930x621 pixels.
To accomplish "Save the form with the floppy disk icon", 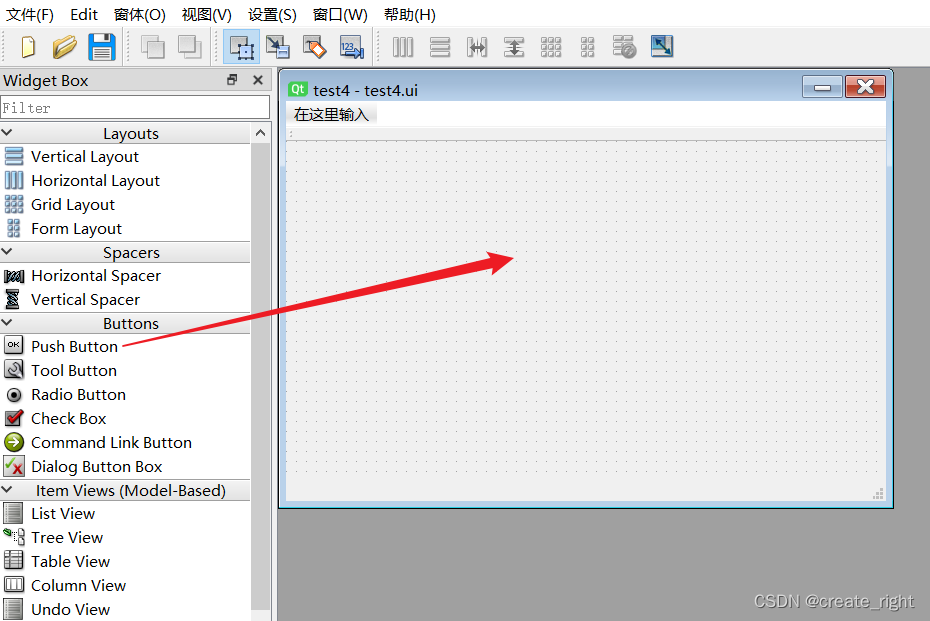I will pos(101,47).
